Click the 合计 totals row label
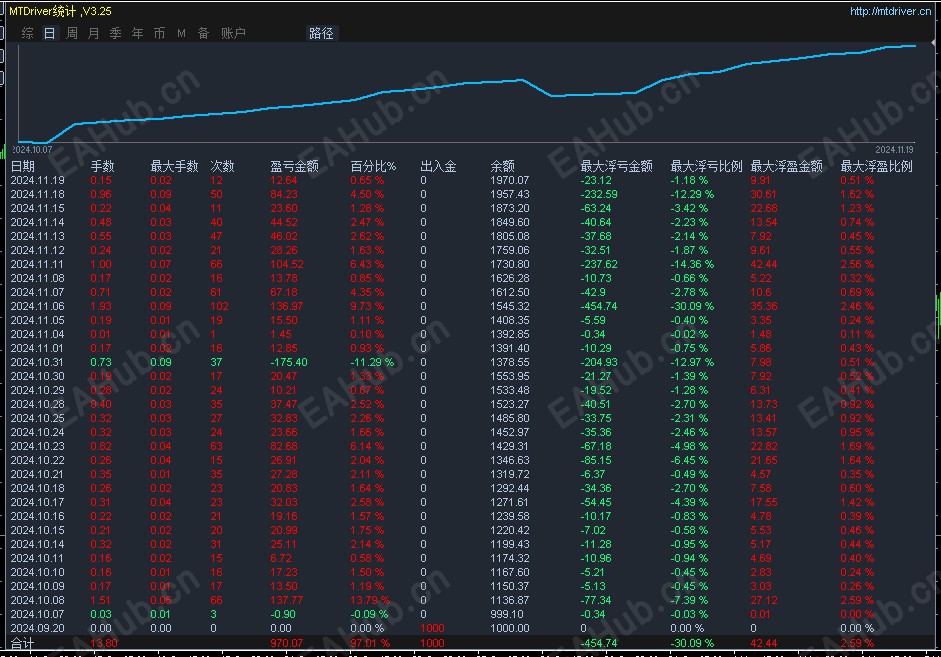Screen dimensions: 941x657 [x=23, y=643]
